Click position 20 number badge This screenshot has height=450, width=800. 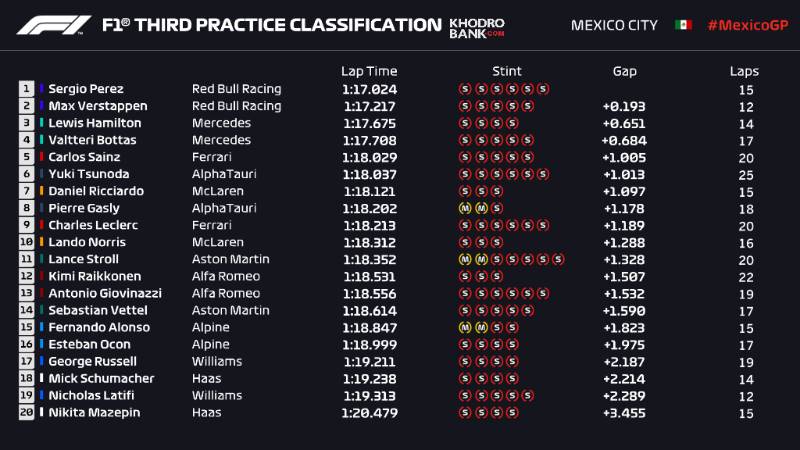[26, 412]
